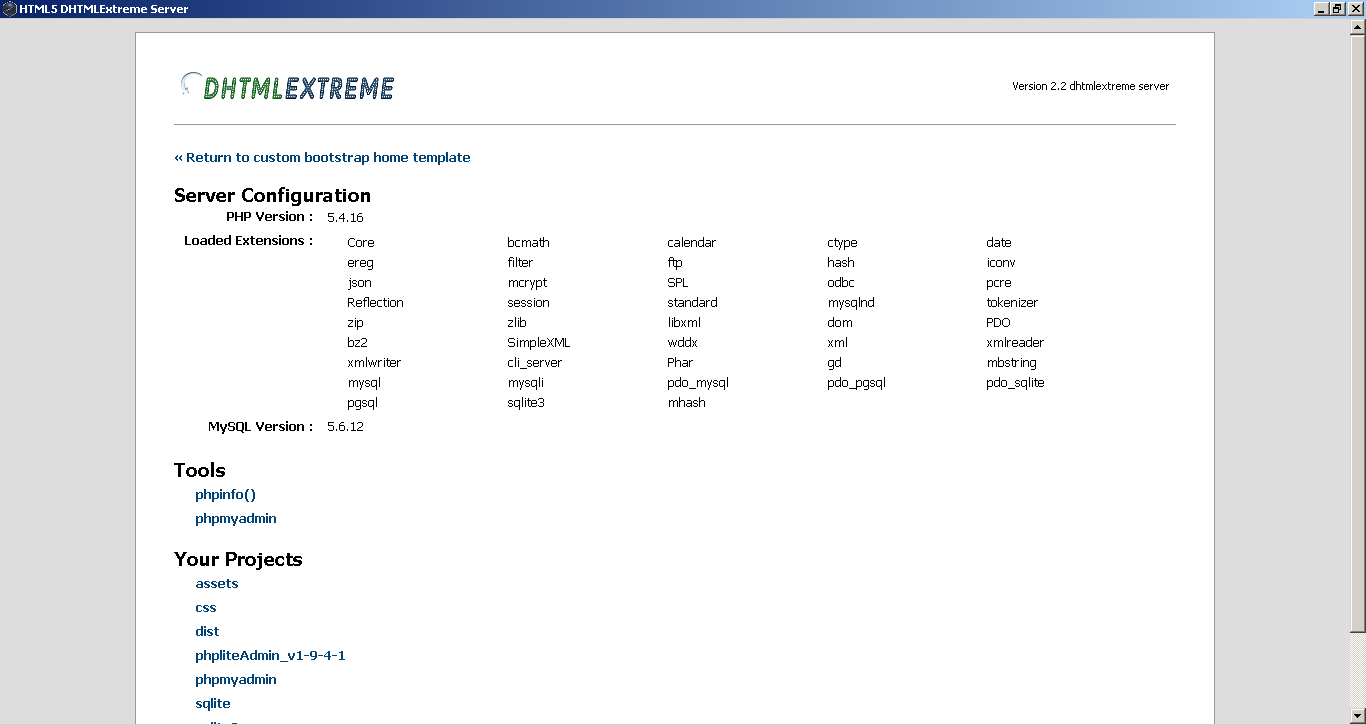Click the "Your Projects" heading

(238, 559)
